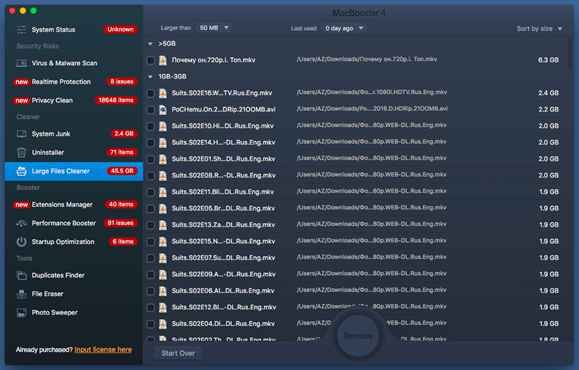Click the new badge beside Privacy Clean

[21, 100]
